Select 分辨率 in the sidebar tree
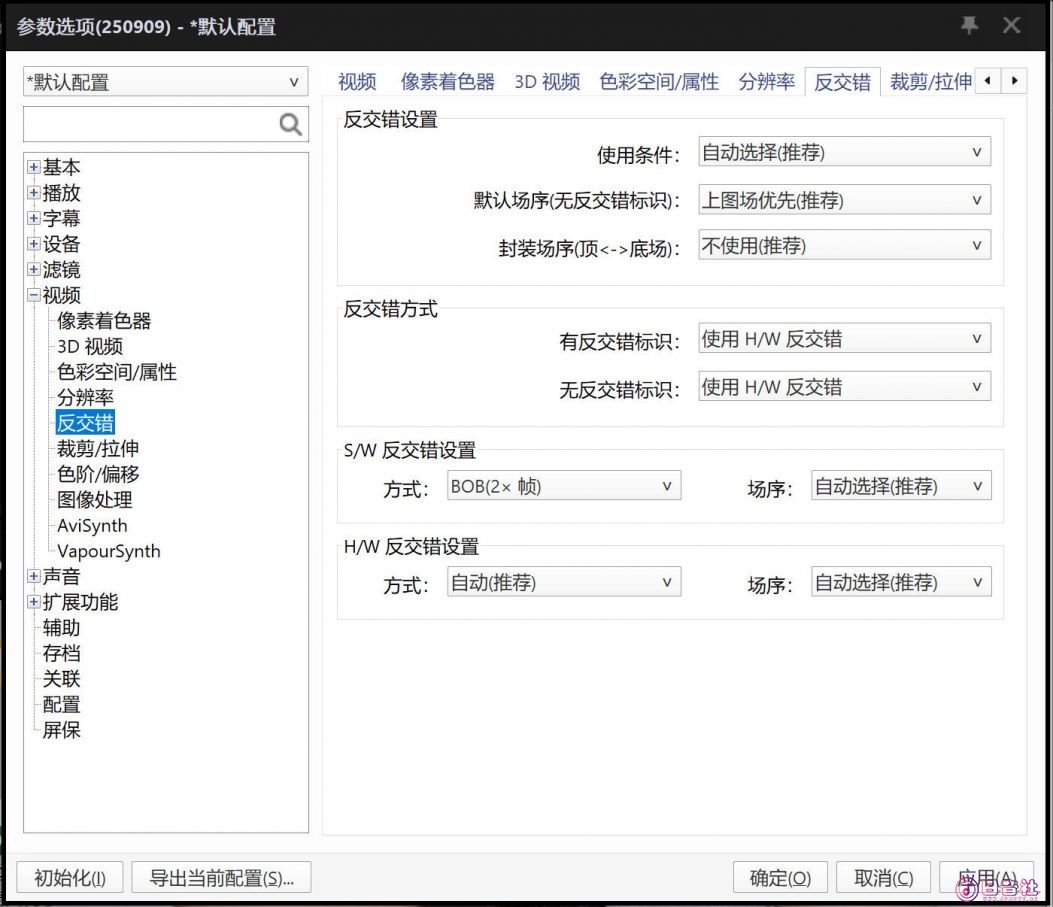Screen dimensions: 1053x907 click(84, 397)
